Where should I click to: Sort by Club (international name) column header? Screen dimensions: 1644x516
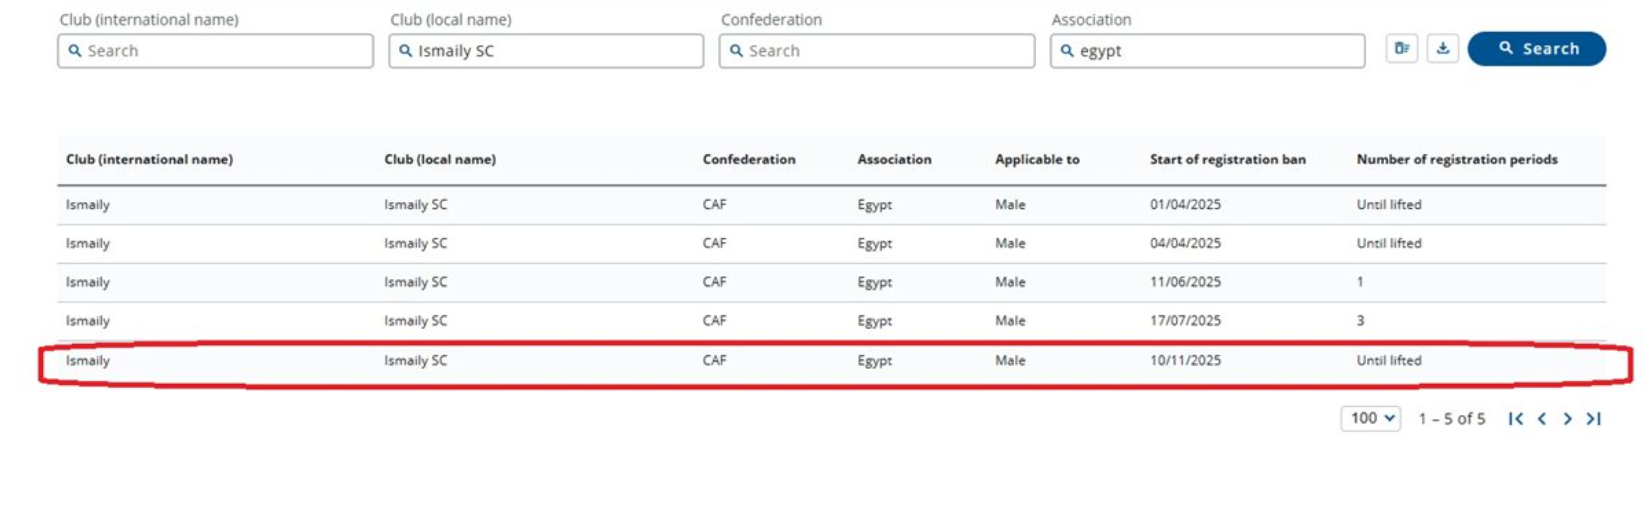[x=149, y=160]
